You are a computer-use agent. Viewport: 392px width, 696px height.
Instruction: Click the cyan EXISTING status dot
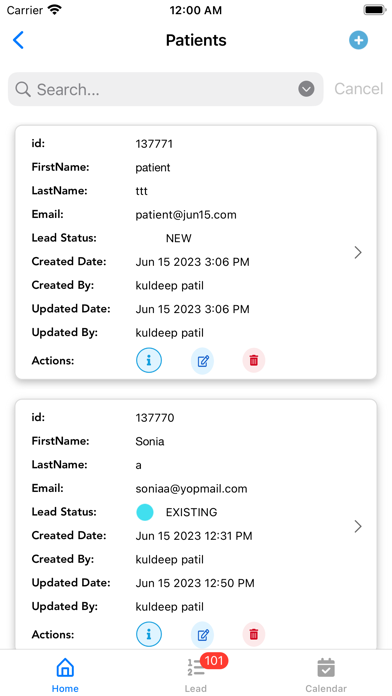point(145,512)
